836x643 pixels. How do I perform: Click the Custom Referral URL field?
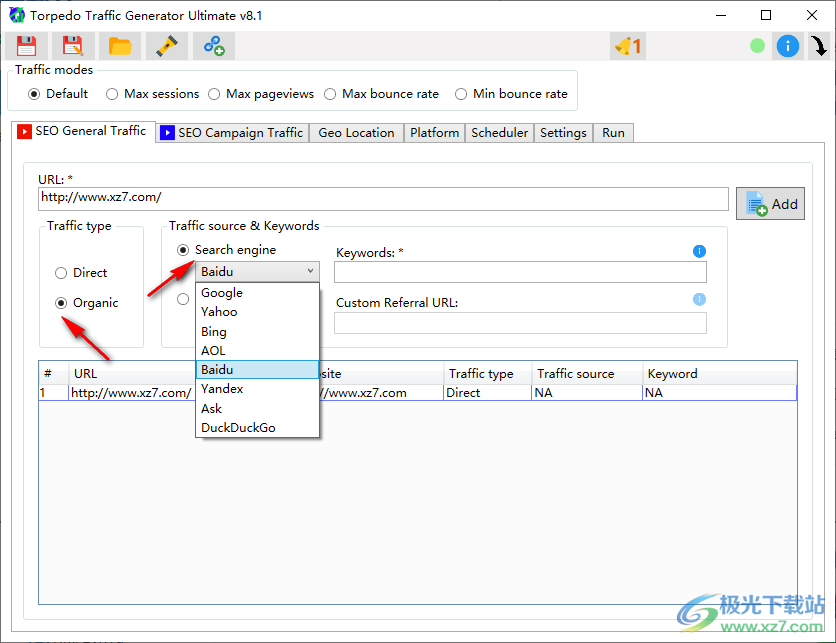click(x=520, y=323)
